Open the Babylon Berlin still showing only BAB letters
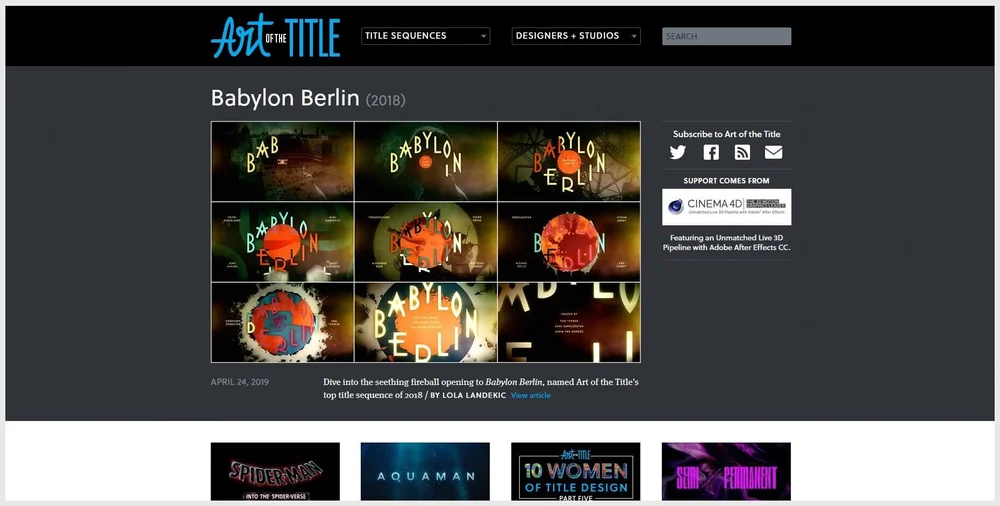The width and height of the screenshot is (1000, 506). coord(283,161)
